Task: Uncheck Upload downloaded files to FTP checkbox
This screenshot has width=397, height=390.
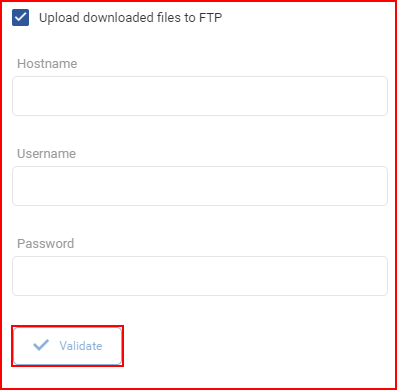Action: click(20, 17)
